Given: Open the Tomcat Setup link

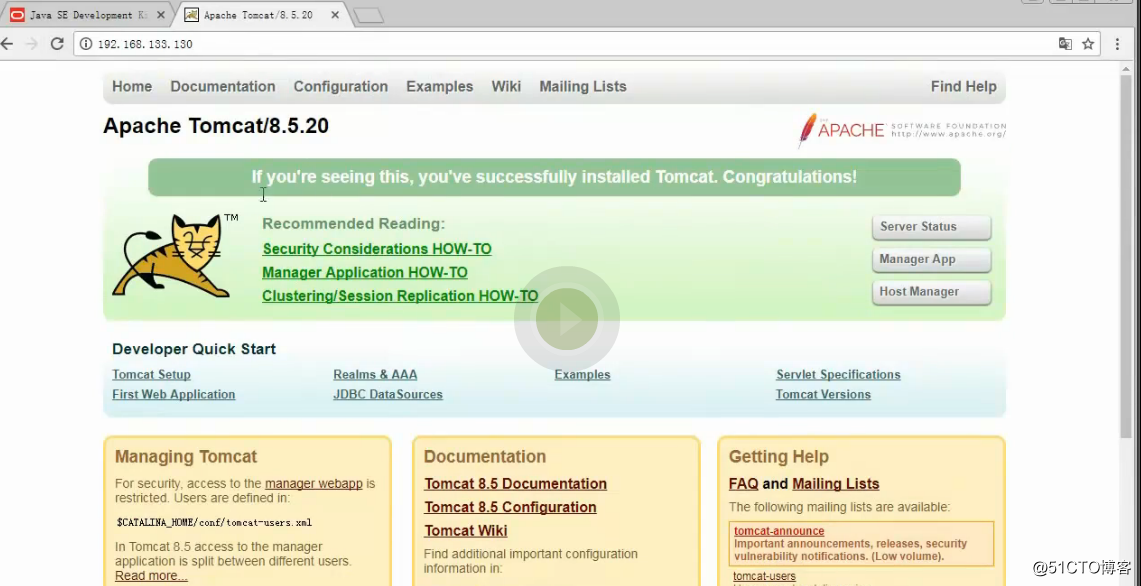Looking at the screenshot, I should coord(151,374).
